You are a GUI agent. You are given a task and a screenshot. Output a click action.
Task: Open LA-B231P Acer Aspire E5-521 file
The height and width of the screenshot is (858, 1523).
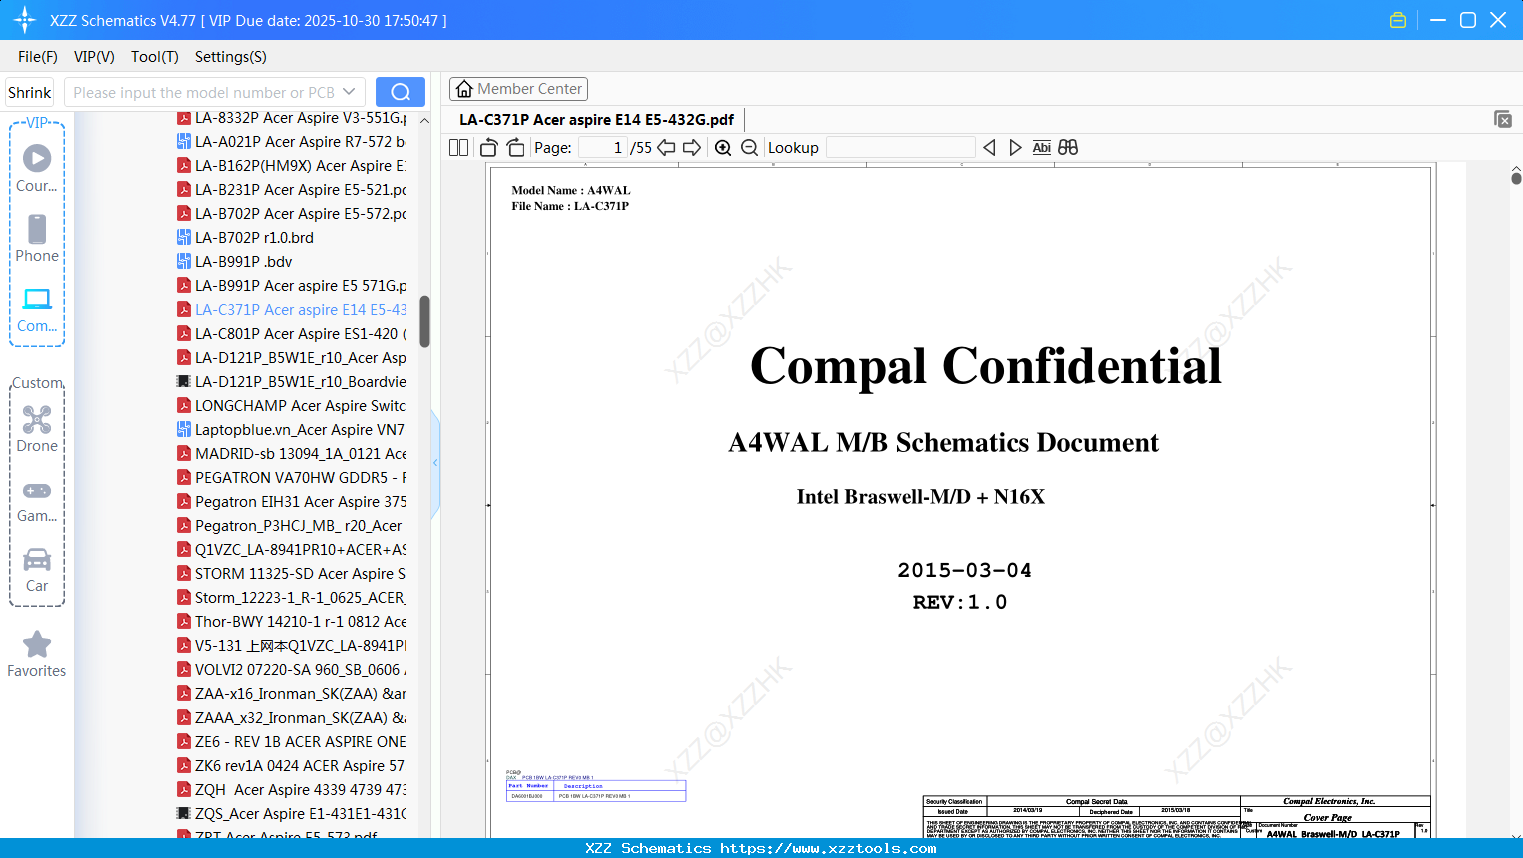[291, 190]
